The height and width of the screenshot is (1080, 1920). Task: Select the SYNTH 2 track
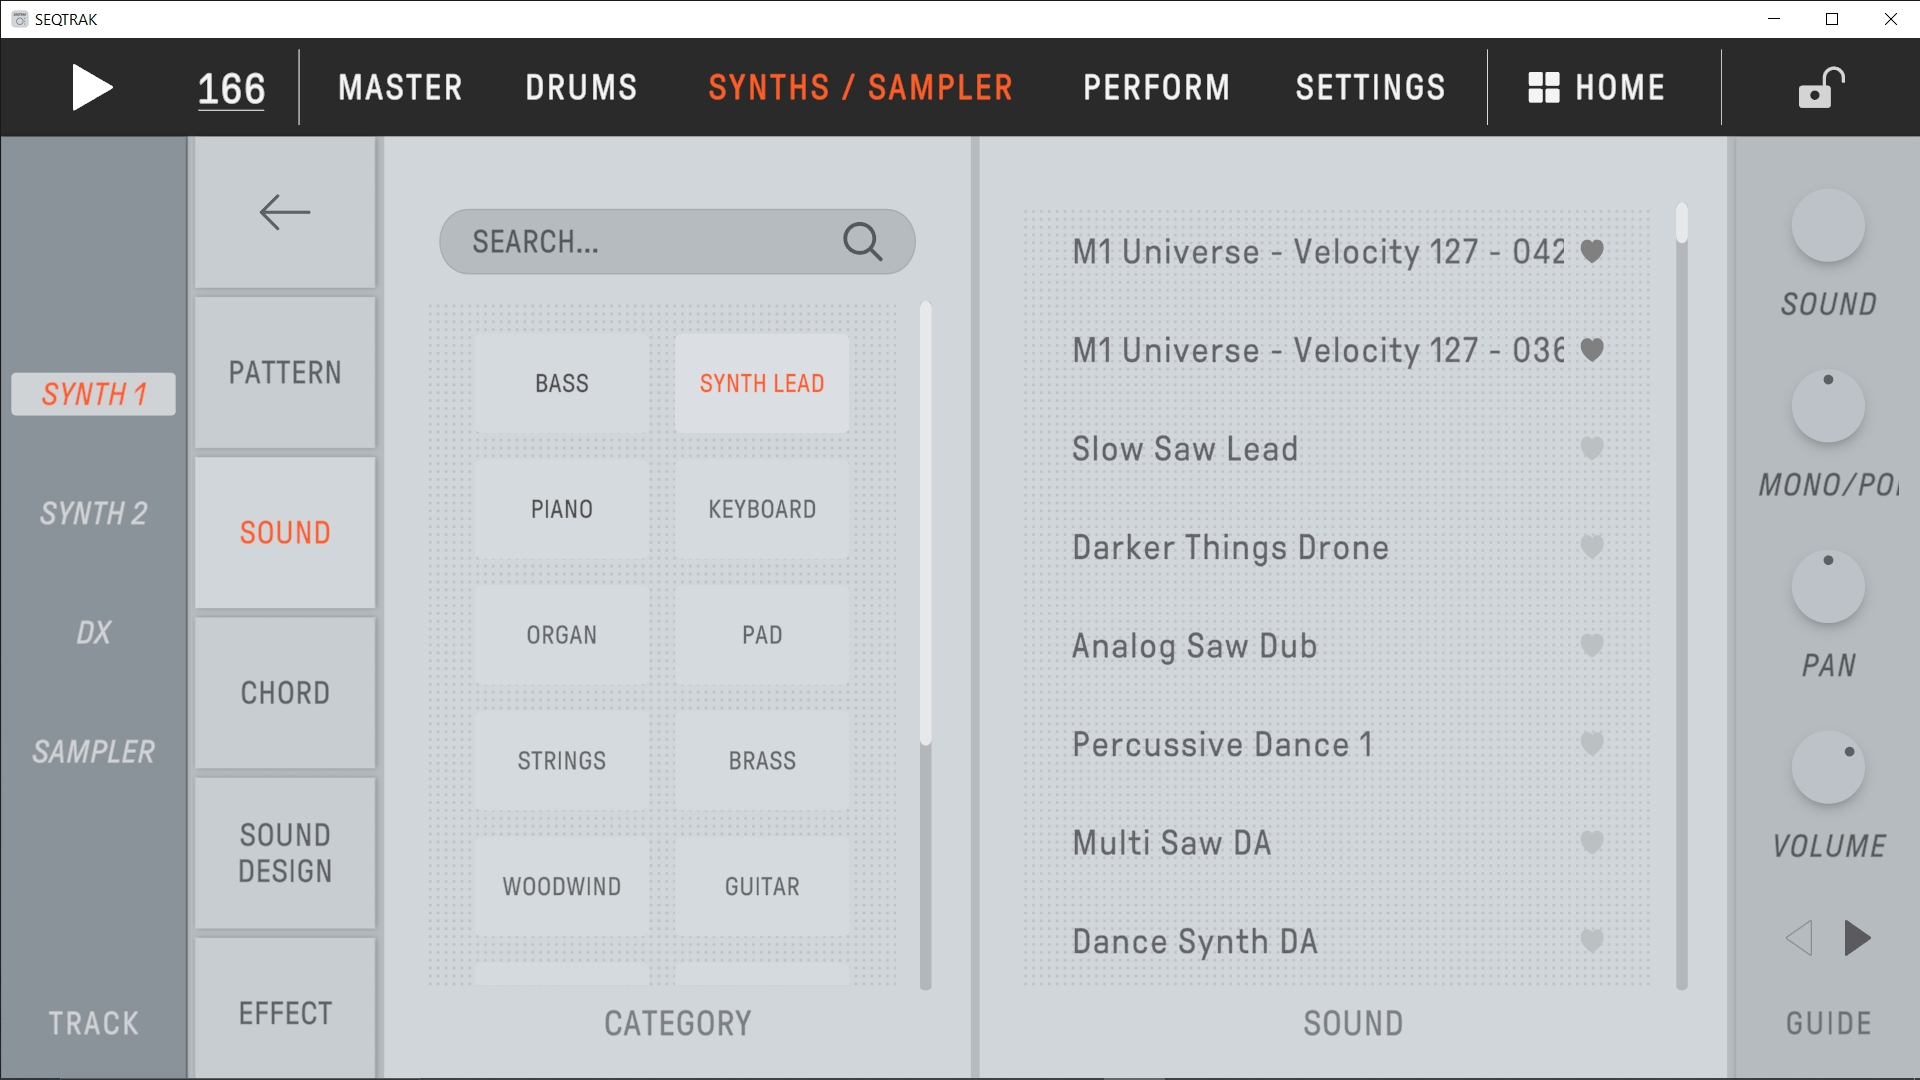[93, 513]
